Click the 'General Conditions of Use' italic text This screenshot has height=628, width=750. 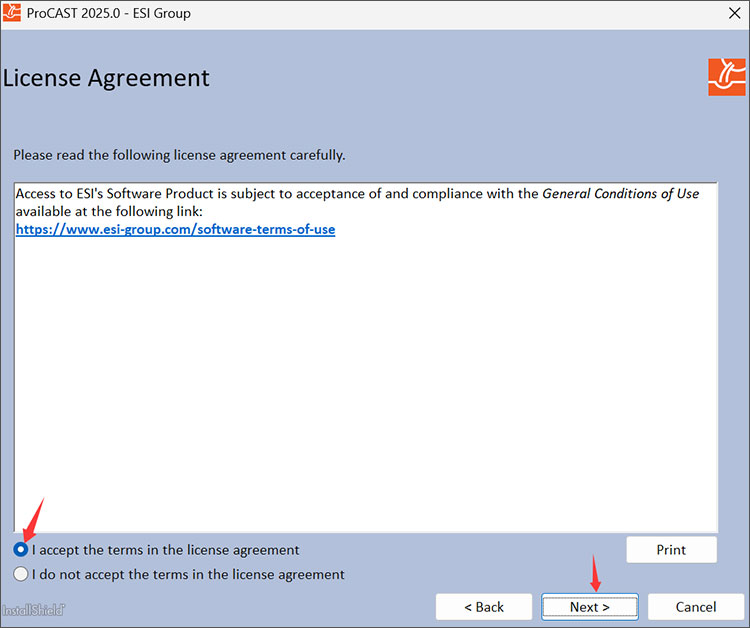tap(620, 194)
